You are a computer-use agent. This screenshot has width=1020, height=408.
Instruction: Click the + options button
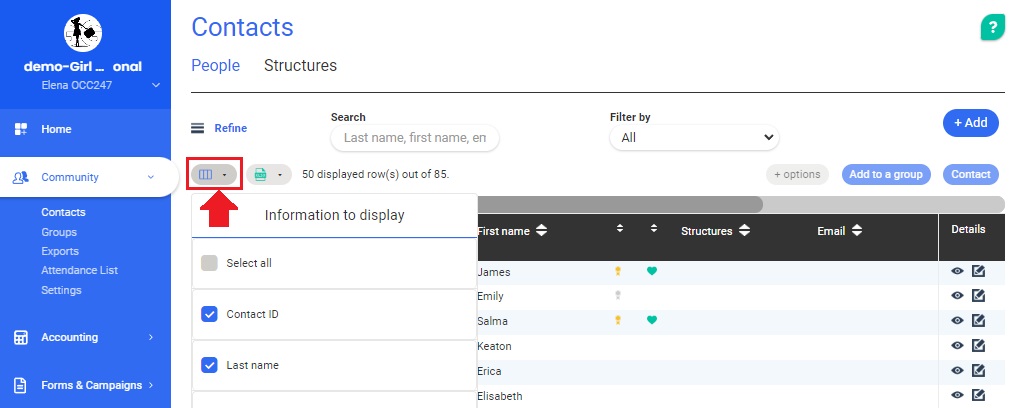pyautogui.click(x=797, y=174)
